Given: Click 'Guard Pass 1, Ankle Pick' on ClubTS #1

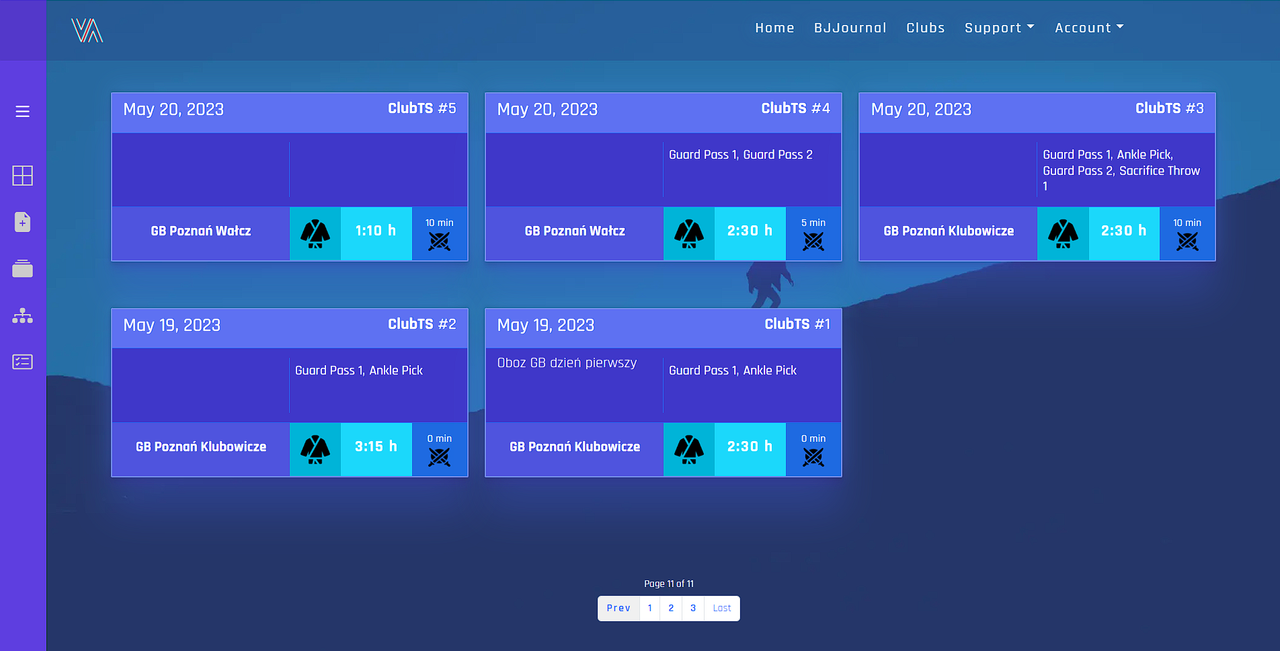Looking at the screenshot, I should tap(733, 371).
